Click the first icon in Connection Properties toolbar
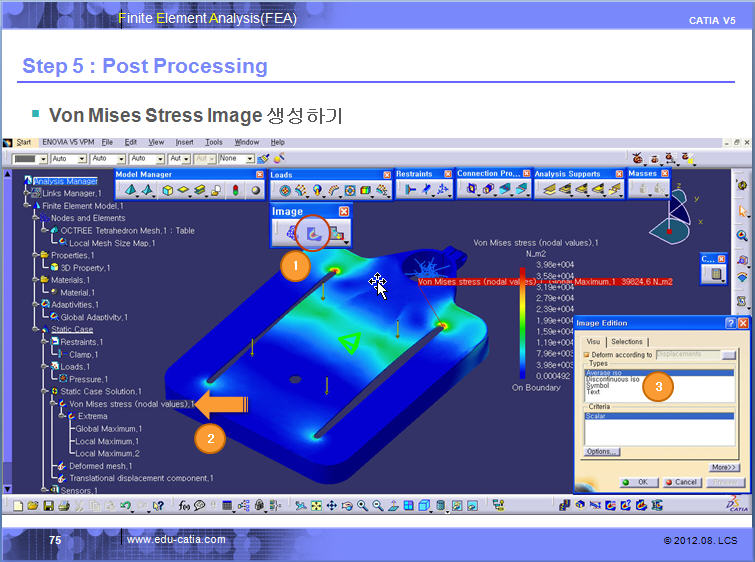755x562 pixels. click(471, 189)
